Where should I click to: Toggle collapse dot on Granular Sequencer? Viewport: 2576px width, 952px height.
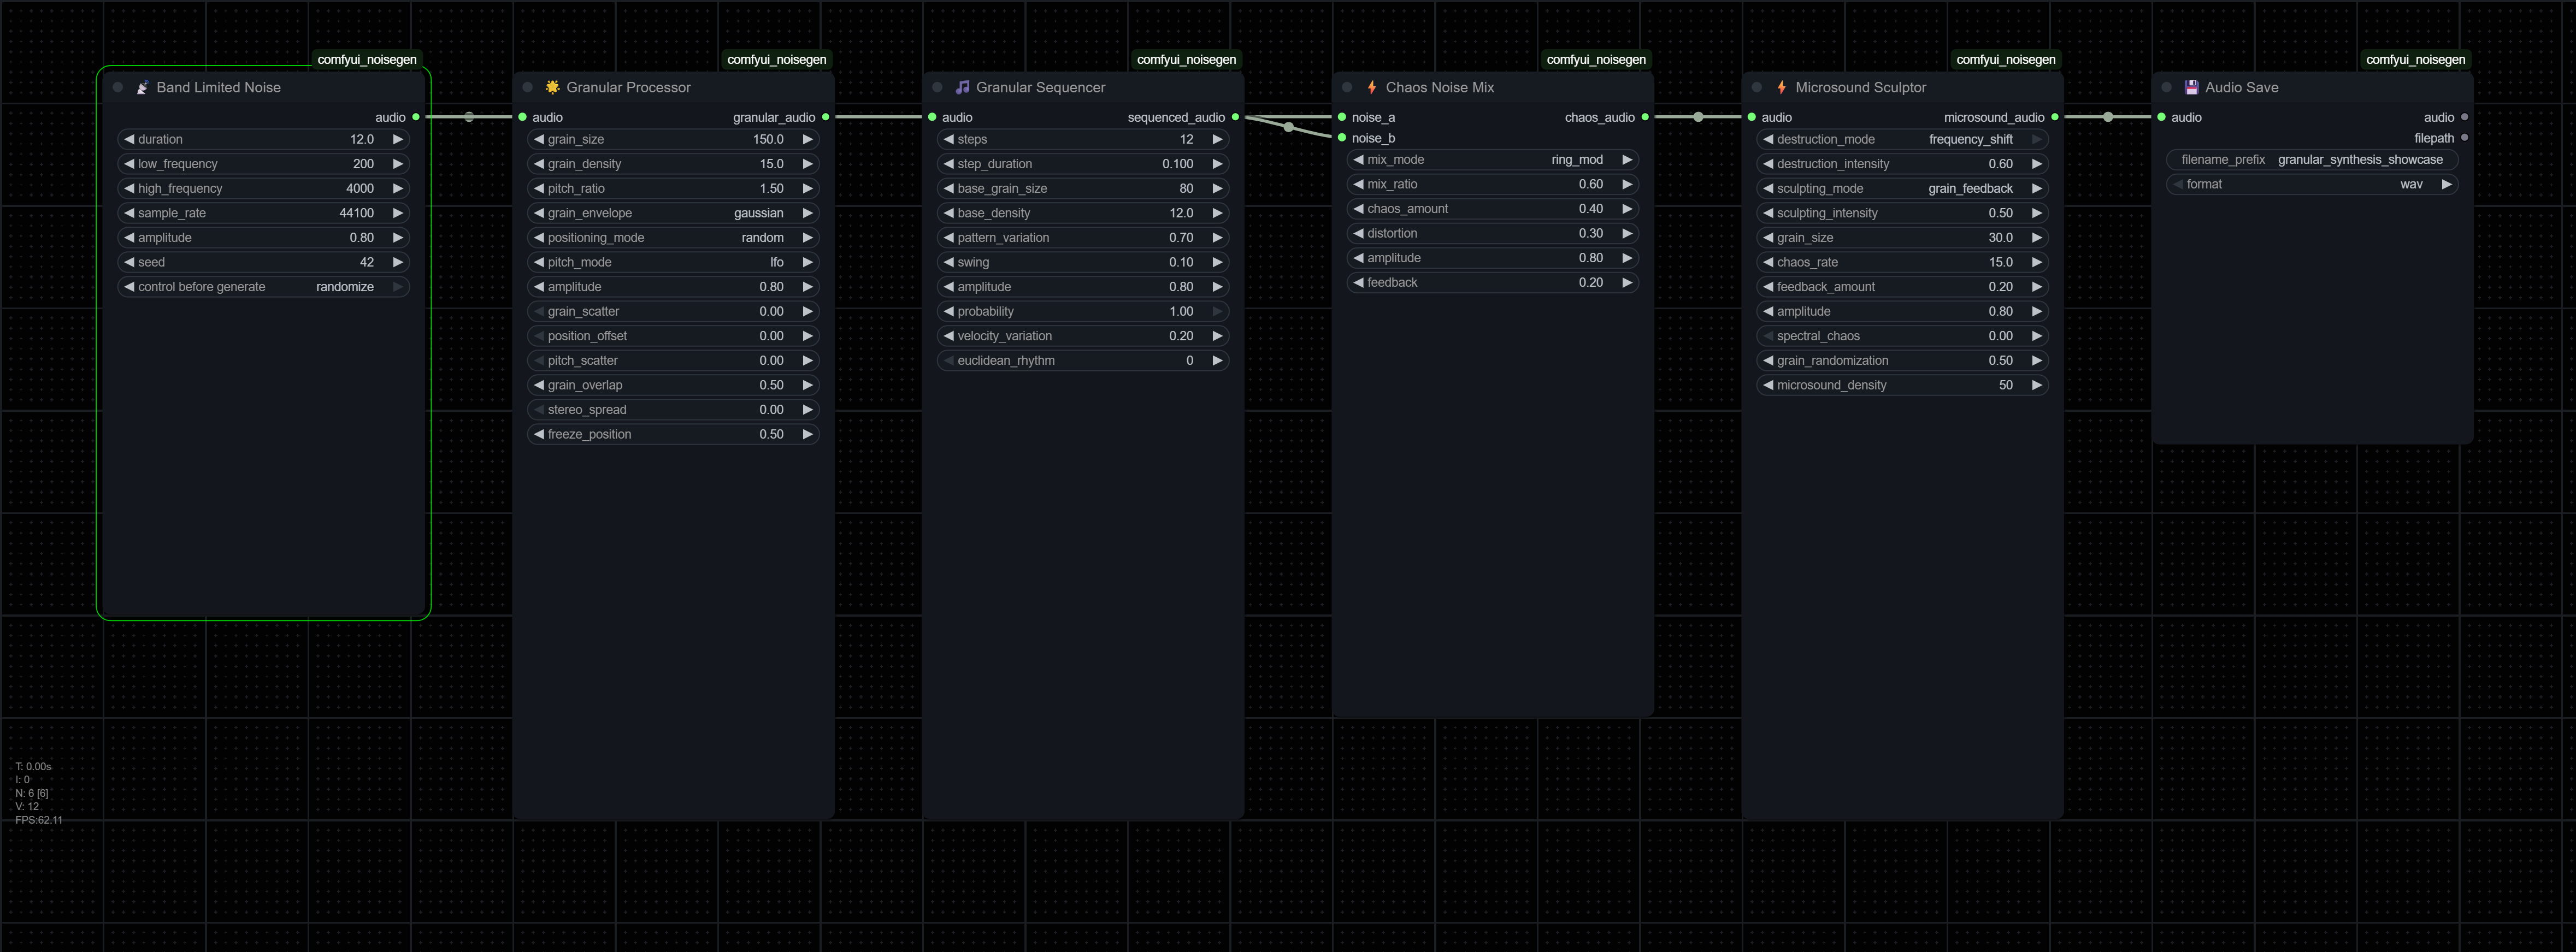coord(937,88)
